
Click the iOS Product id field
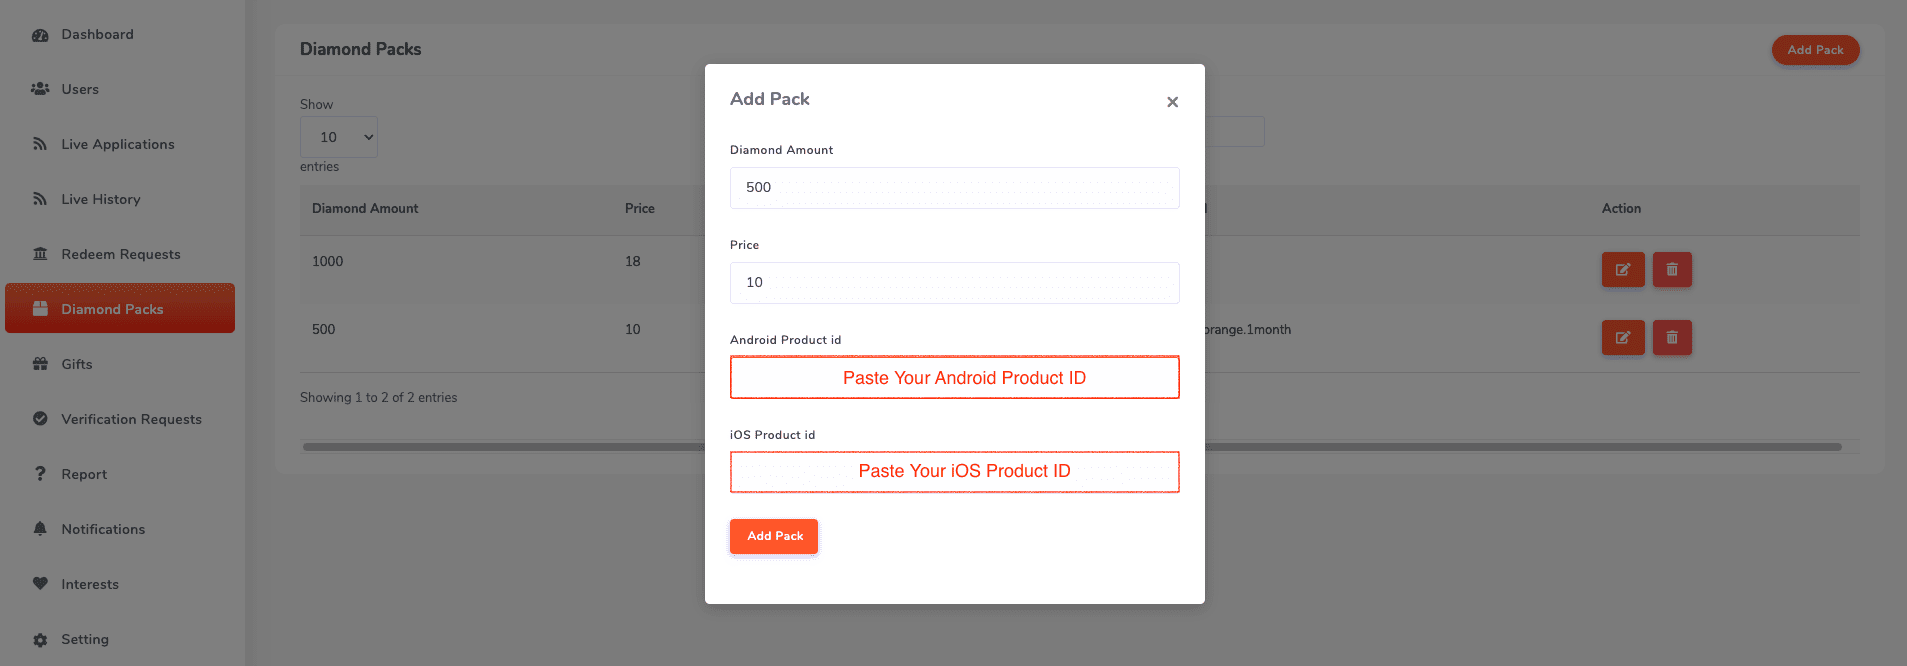coord(954,472)
